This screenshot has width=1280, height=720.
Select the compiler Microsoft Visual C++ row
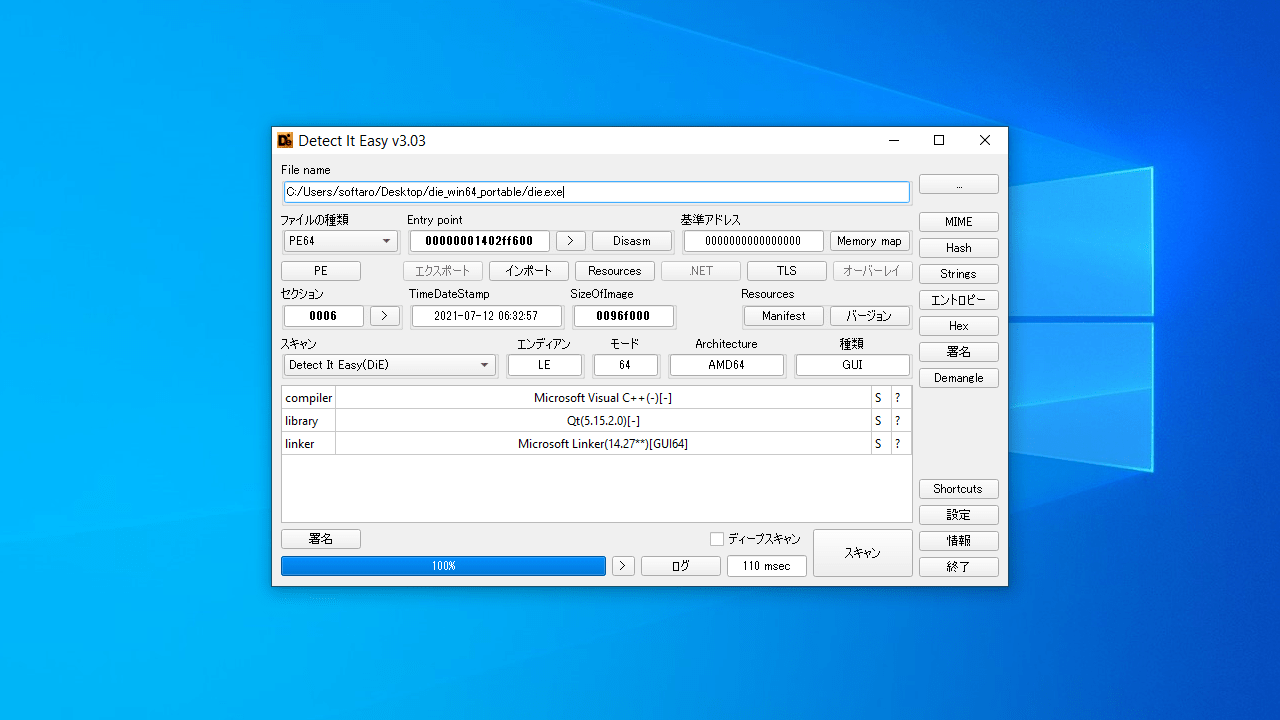[597, 398]
